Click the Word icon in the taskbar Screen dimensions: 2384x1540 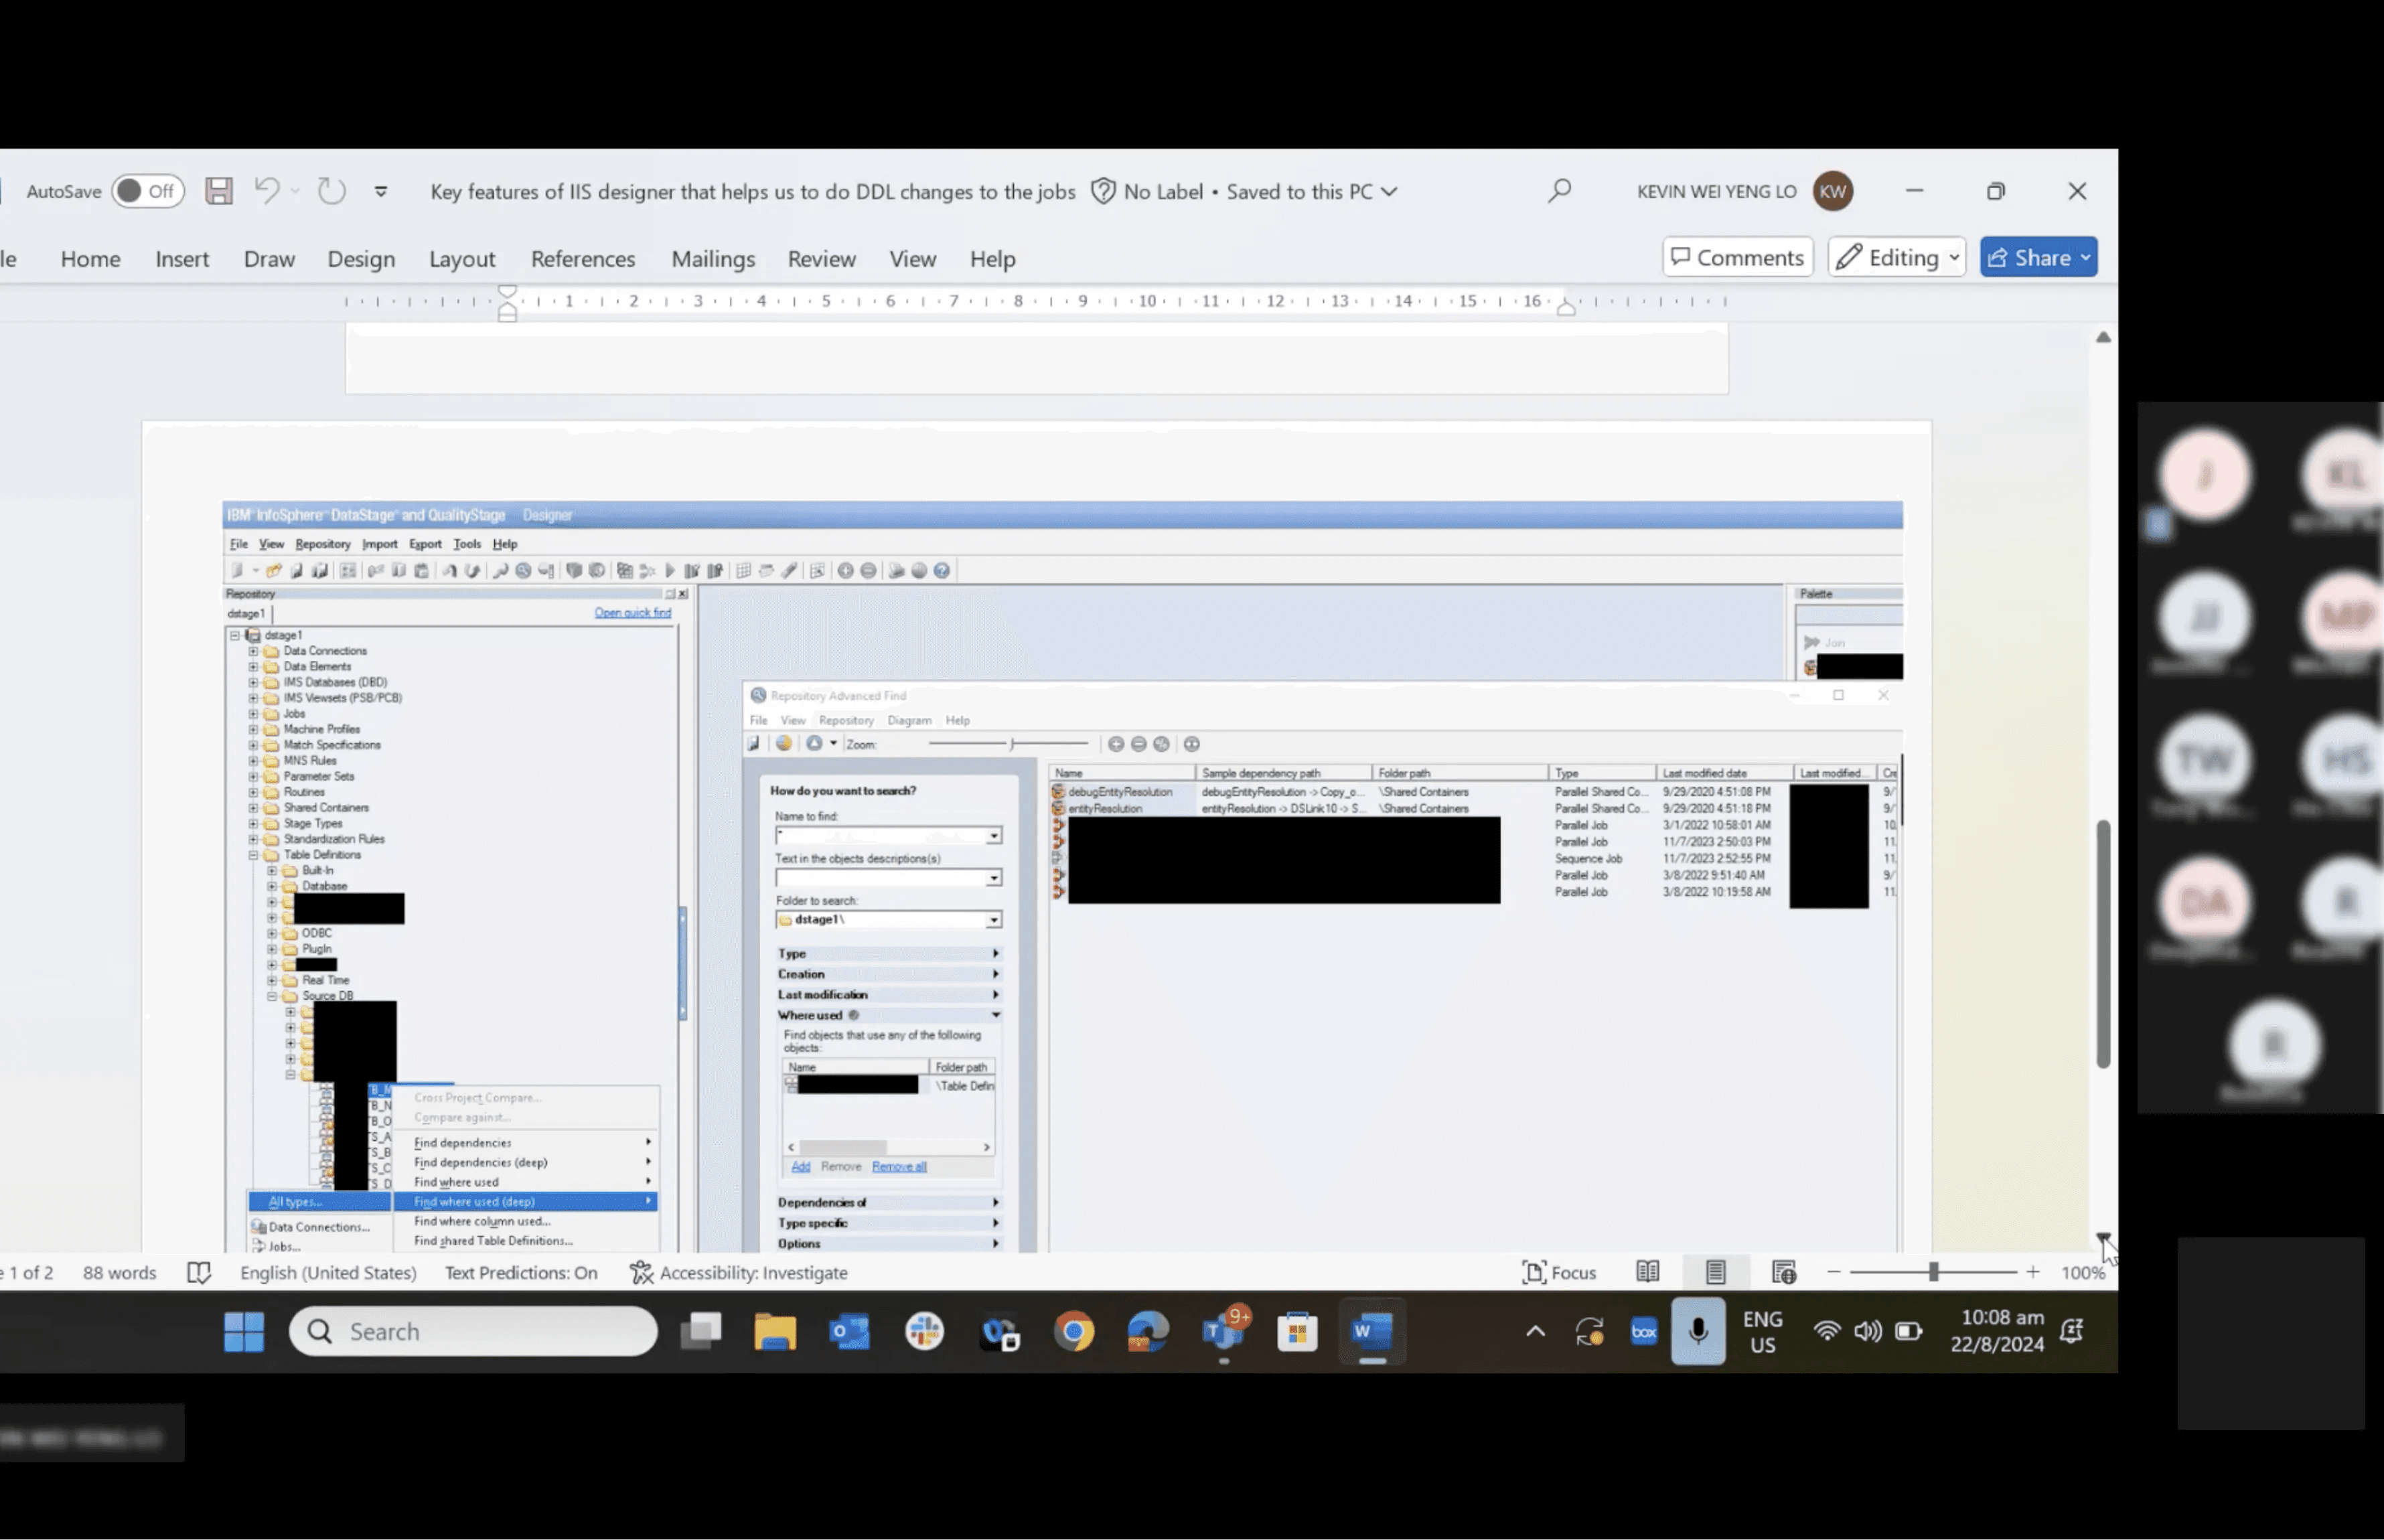(x=1372, y=1332)
